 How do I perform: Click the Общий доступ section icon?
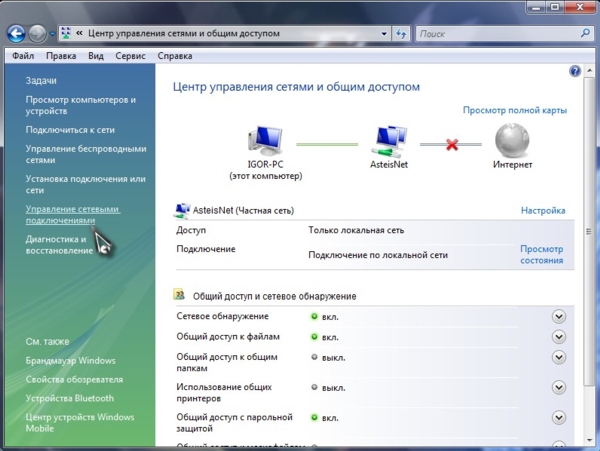pyautogui.click(x=179, y=295)
